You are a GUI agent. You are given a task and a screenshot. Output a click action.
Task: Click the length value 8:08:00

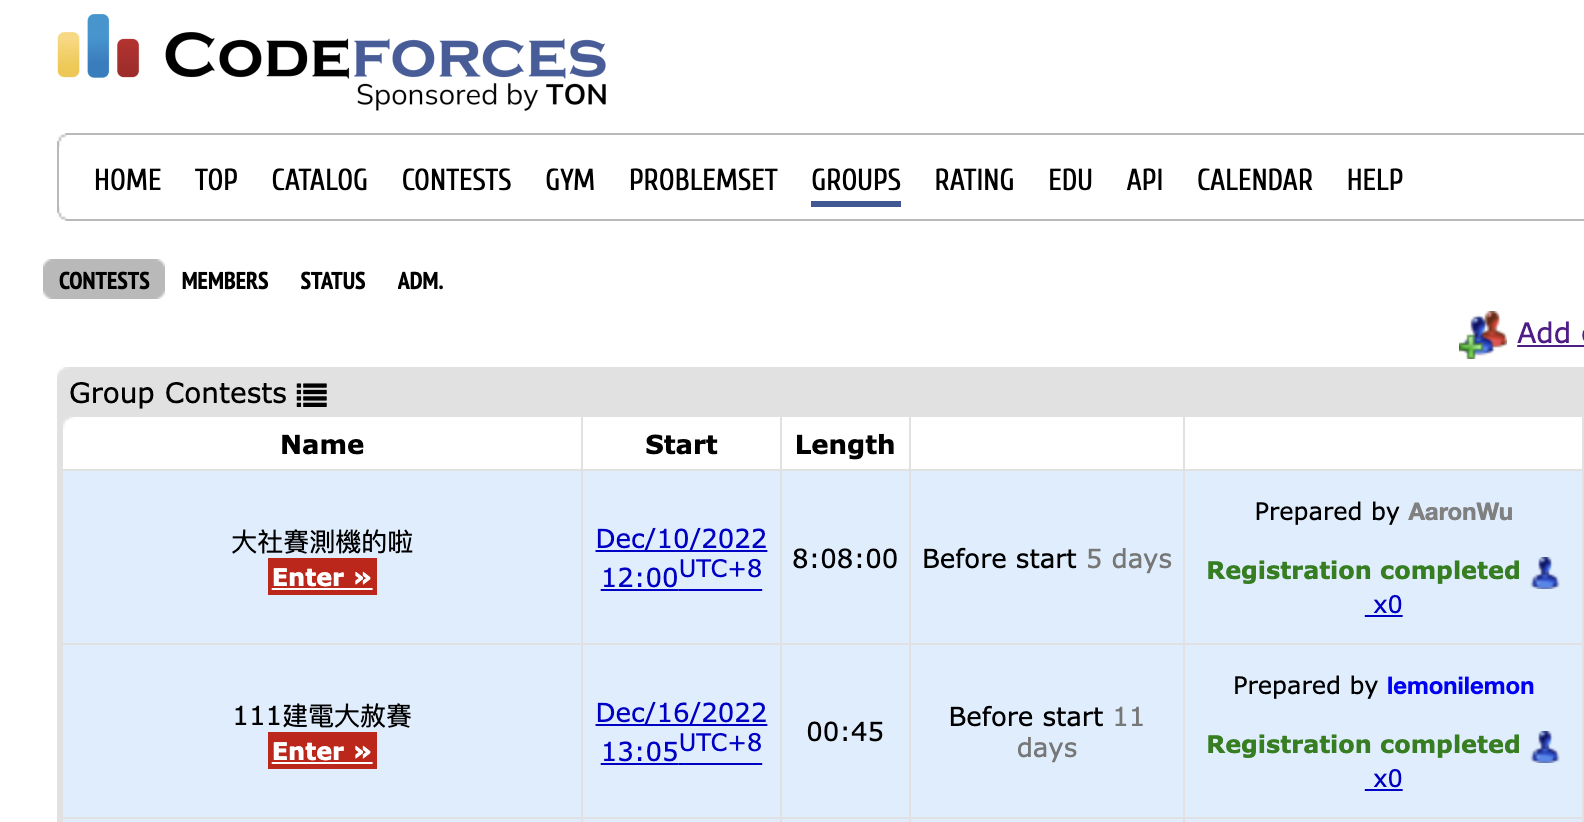845,559
